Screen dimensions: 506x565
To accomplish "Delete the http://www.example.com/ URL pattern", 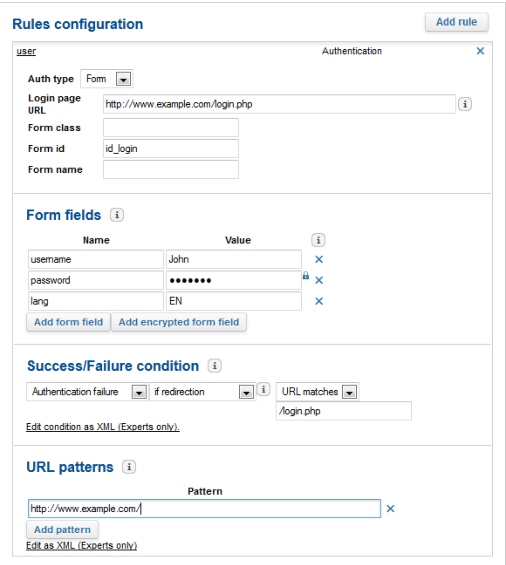I will point(390,508).
